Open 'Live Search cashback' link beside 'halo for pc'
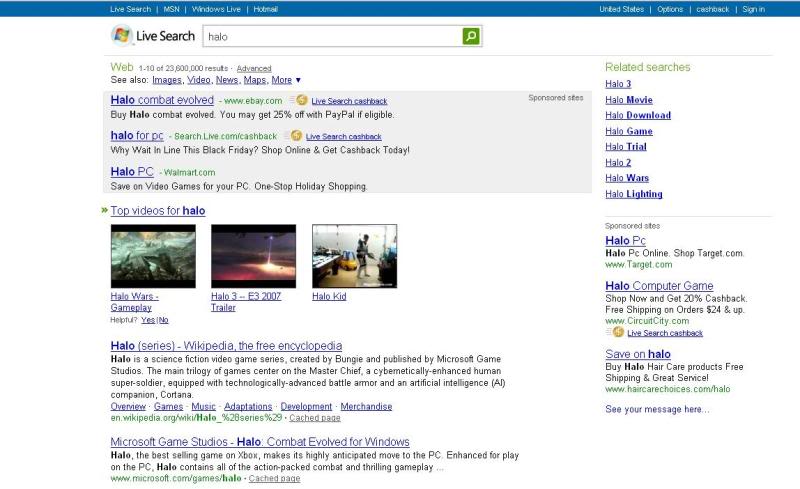Screen dimensions: 800x489 click(x=343, y=137)
